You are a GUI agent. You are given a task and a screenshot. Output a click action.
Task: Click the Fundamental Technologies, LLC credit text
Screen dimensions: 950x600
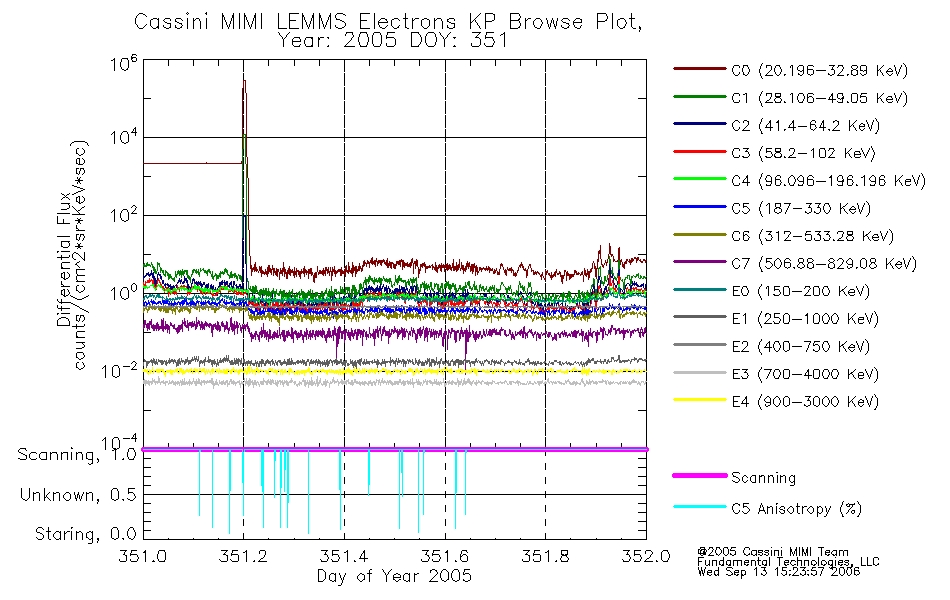pos(788,562)
